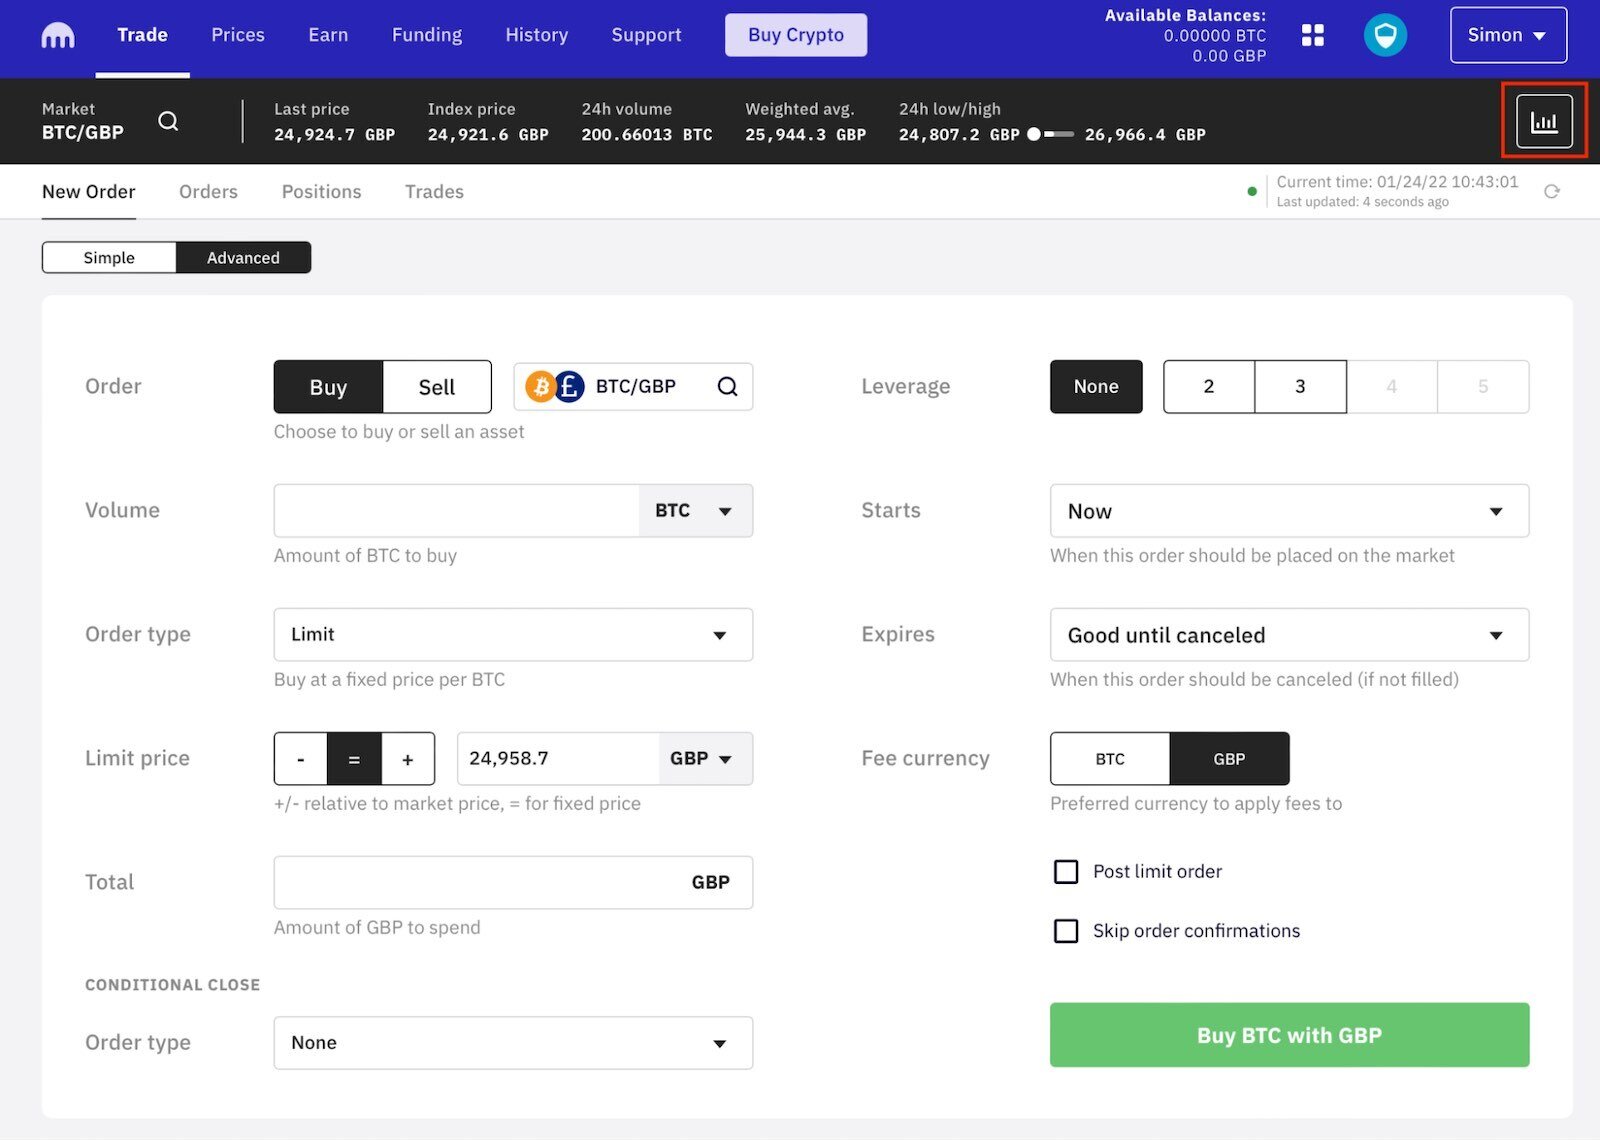Set leverage to 3
The width and height of the screenshot is (1600, 1141).
click(1300, 387)
